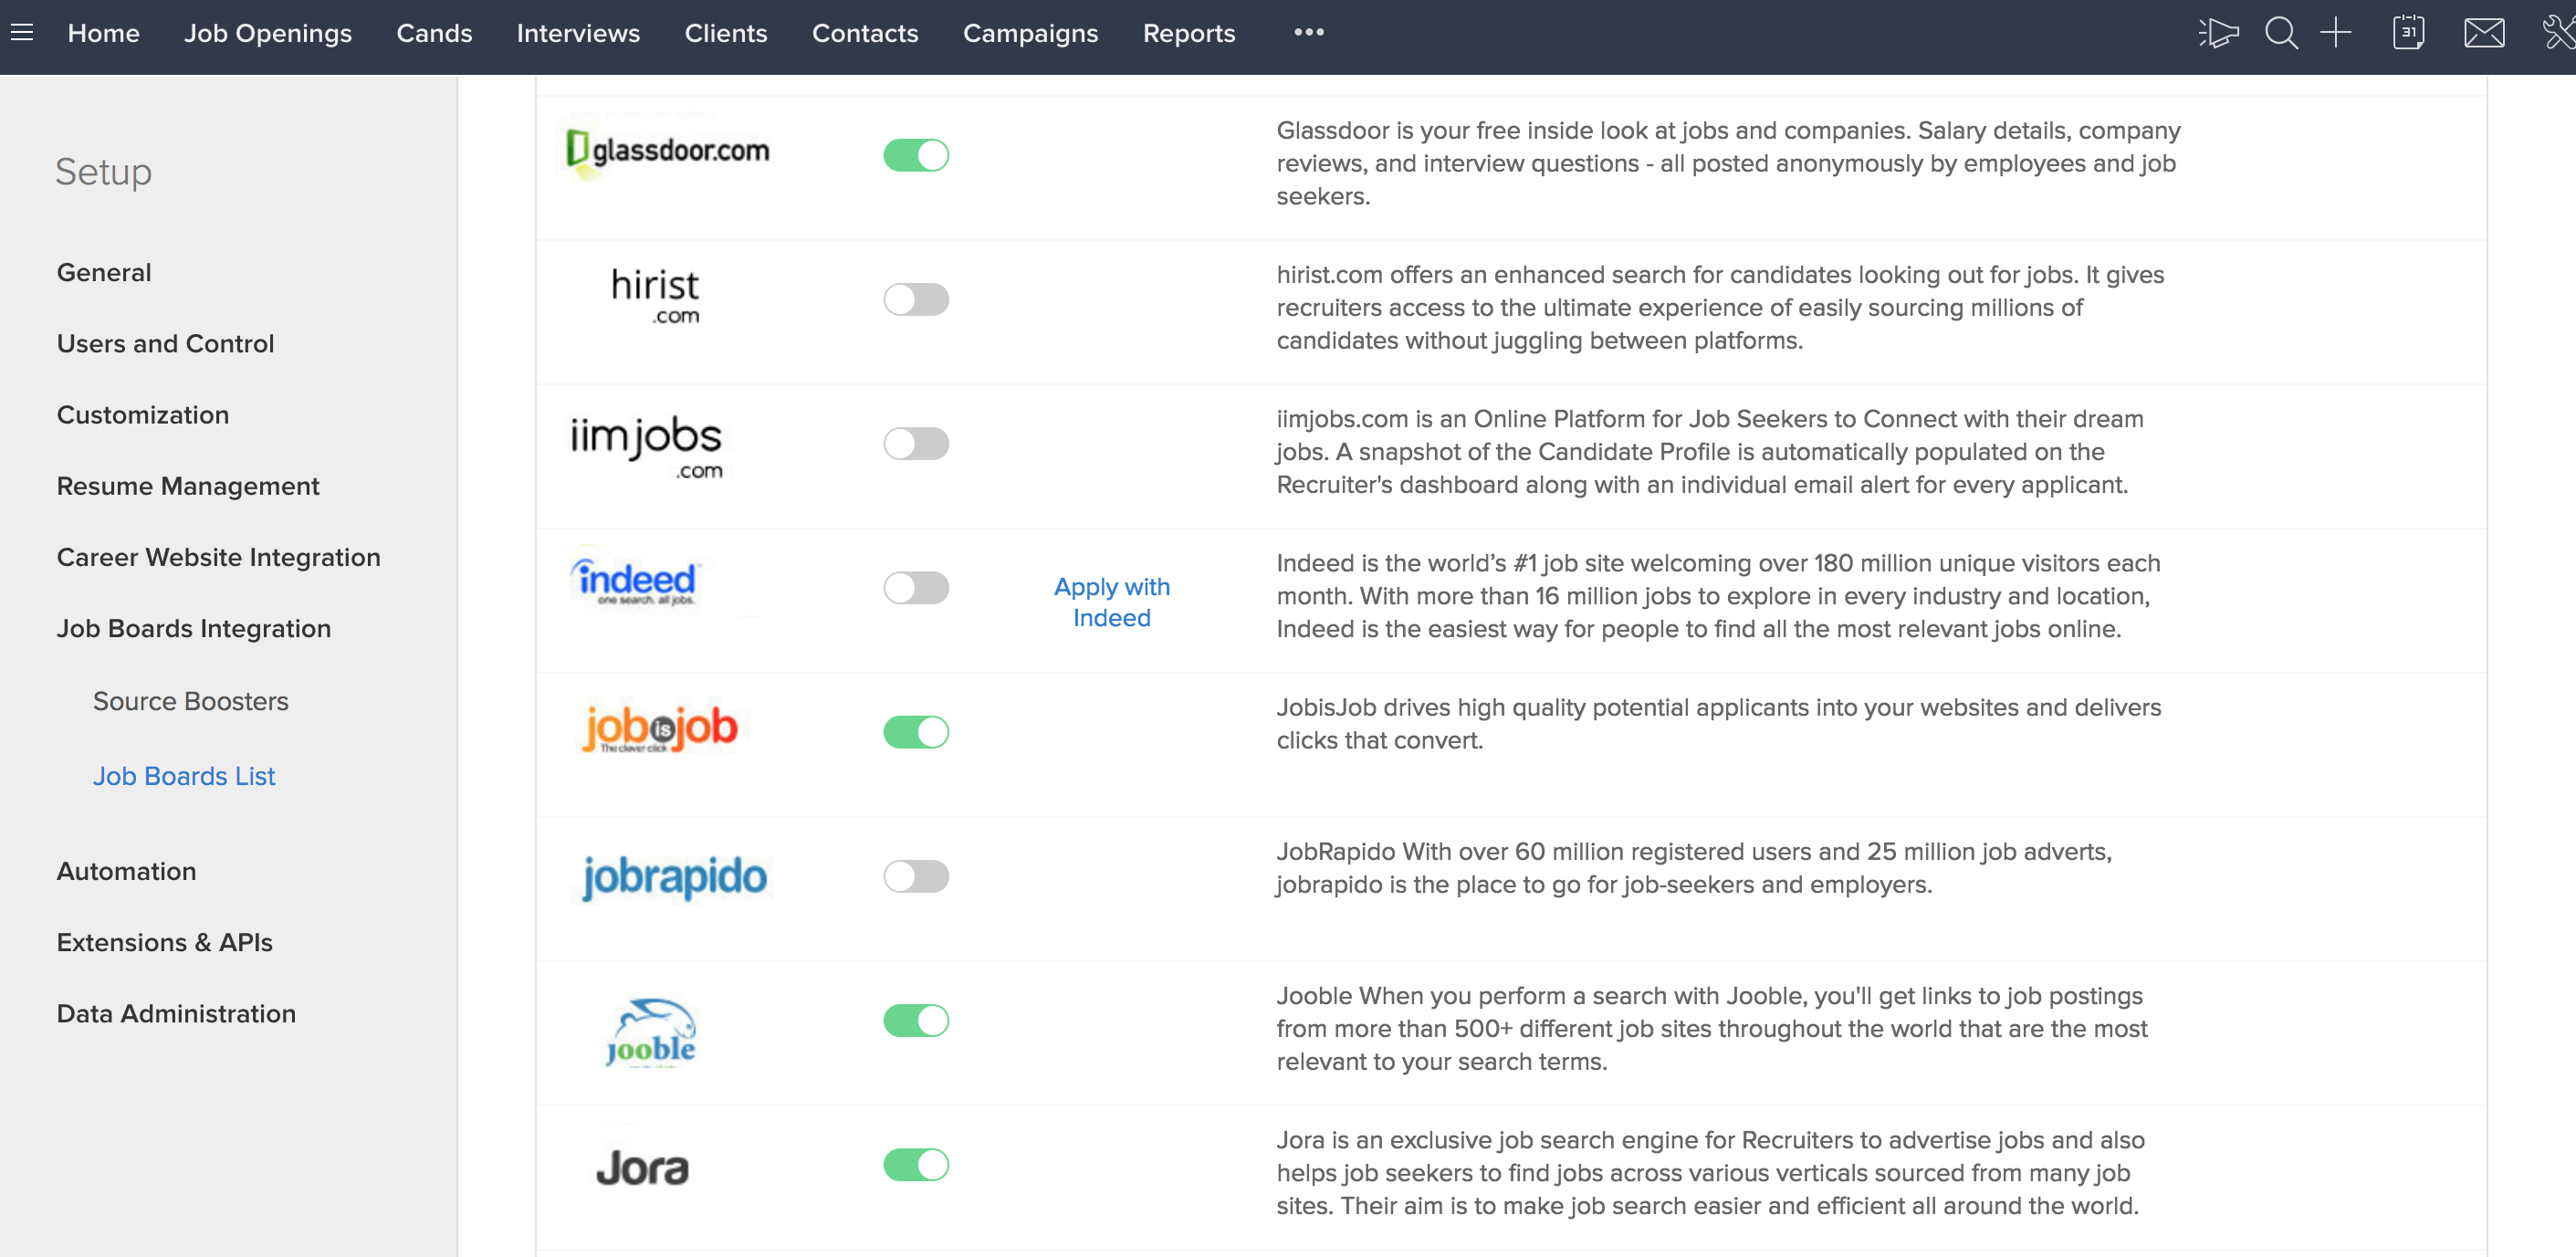Open the calendar icon in top bar
Image resolution: width=2576 pixels, height=1257 pixels.
(2408, 33)
